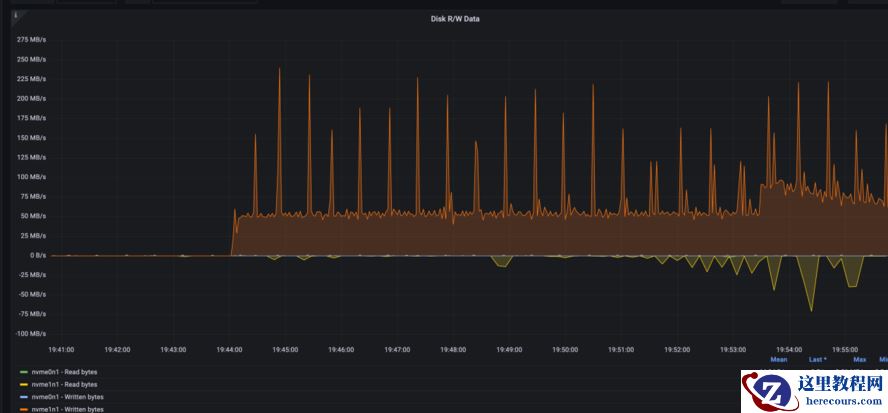
Task: Click the 150 MB/s y-axis label
Action: click(x=31, y=138)
